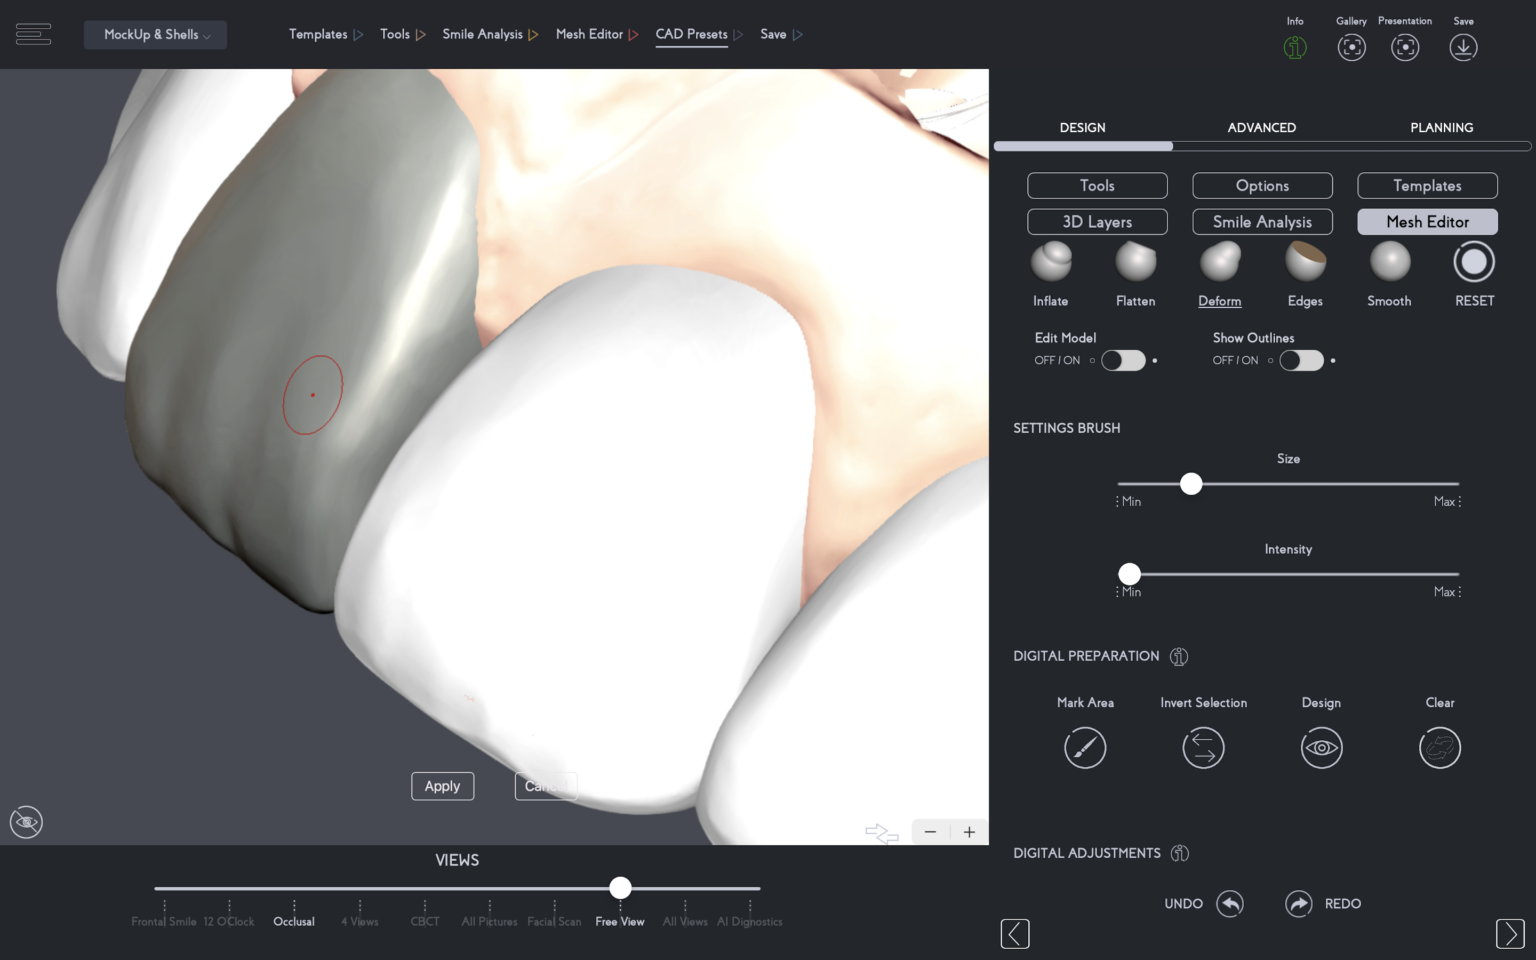Image resolution: width=1536 pixels, height=960 pixels.
Task: Enable the Edit Model toggle
Action: [1123, 360]
